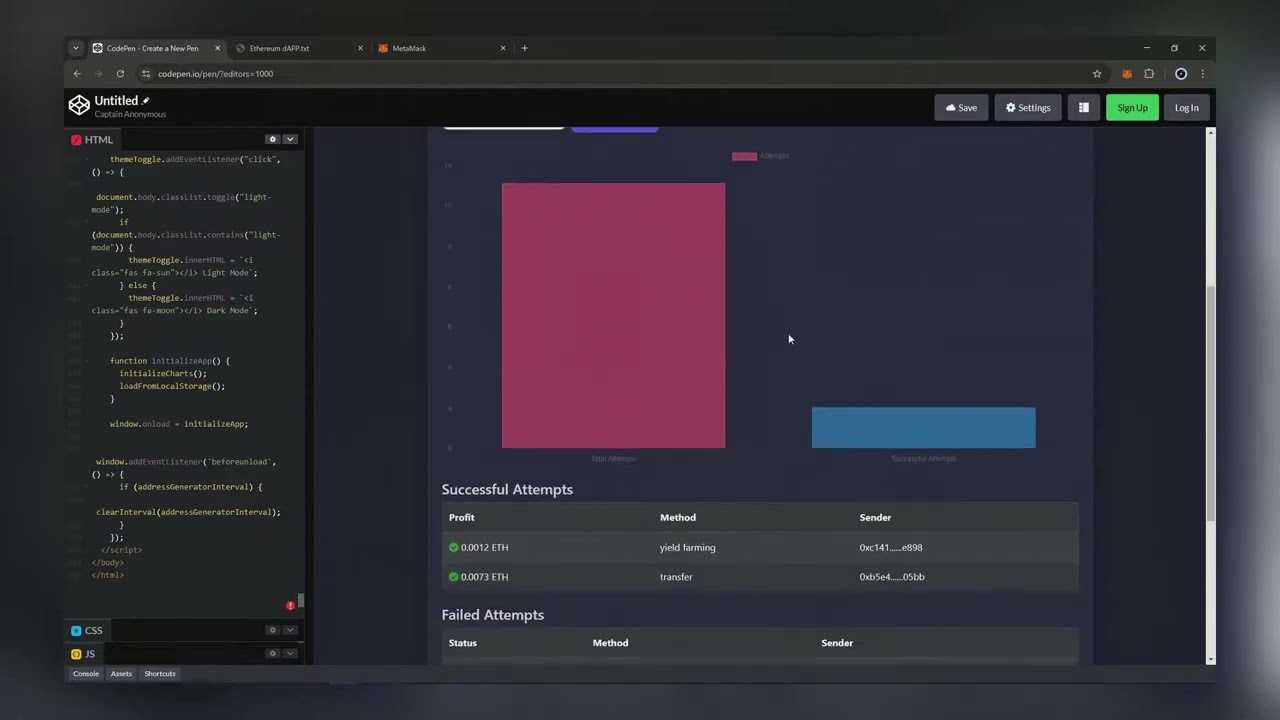Screen dimensions: 1280x720
Task: Click green check icon on 0.0012 ETH row
Action: point(453,547)
